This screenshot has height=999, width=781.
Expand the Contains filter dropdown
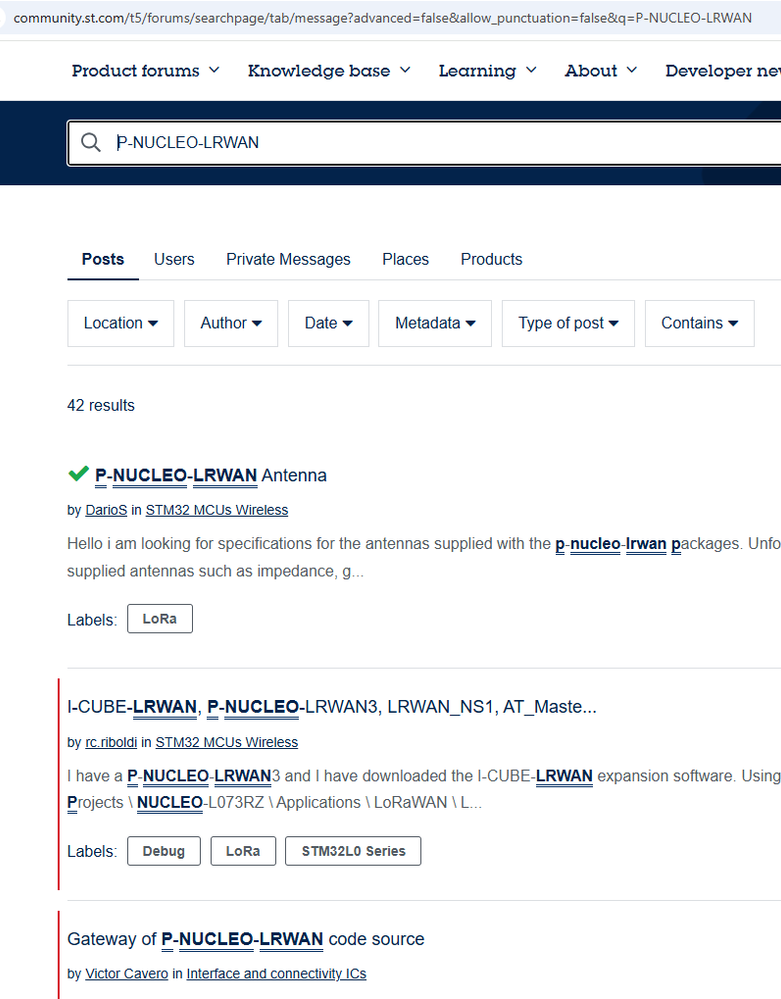point(699,323)
